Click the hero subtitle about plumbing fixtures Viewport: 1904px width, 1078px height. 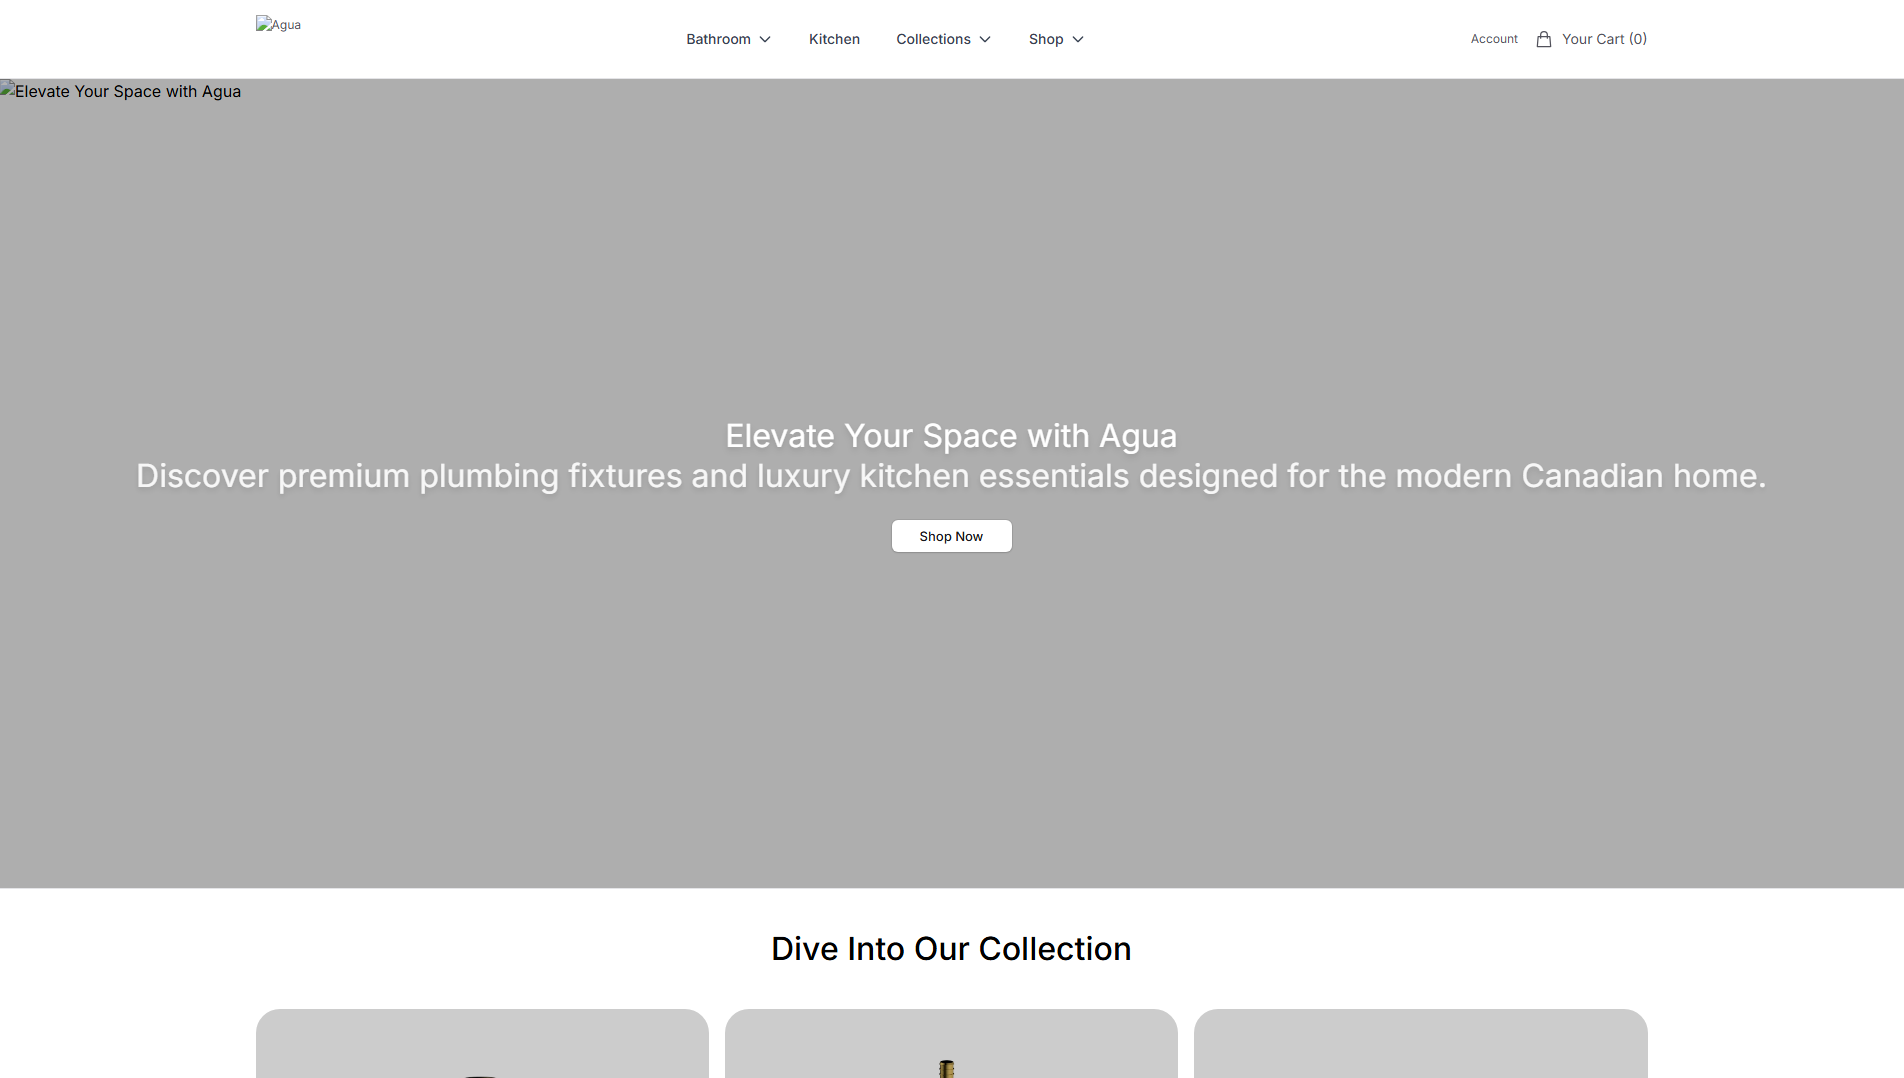tap(951, 476)
